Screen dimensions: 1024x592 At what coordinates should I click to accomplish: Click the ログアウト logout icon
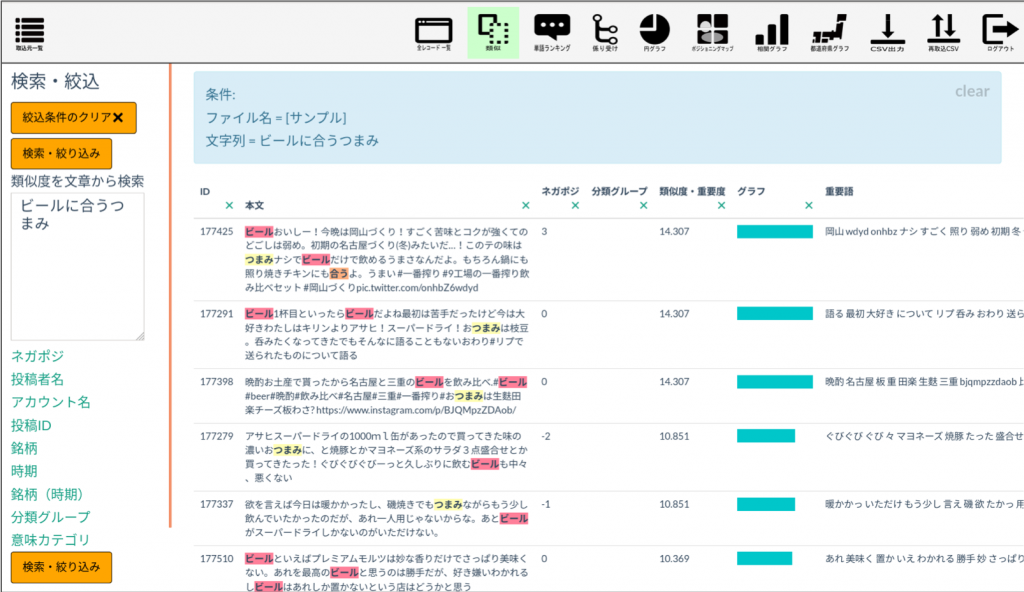pos(1000,33)
